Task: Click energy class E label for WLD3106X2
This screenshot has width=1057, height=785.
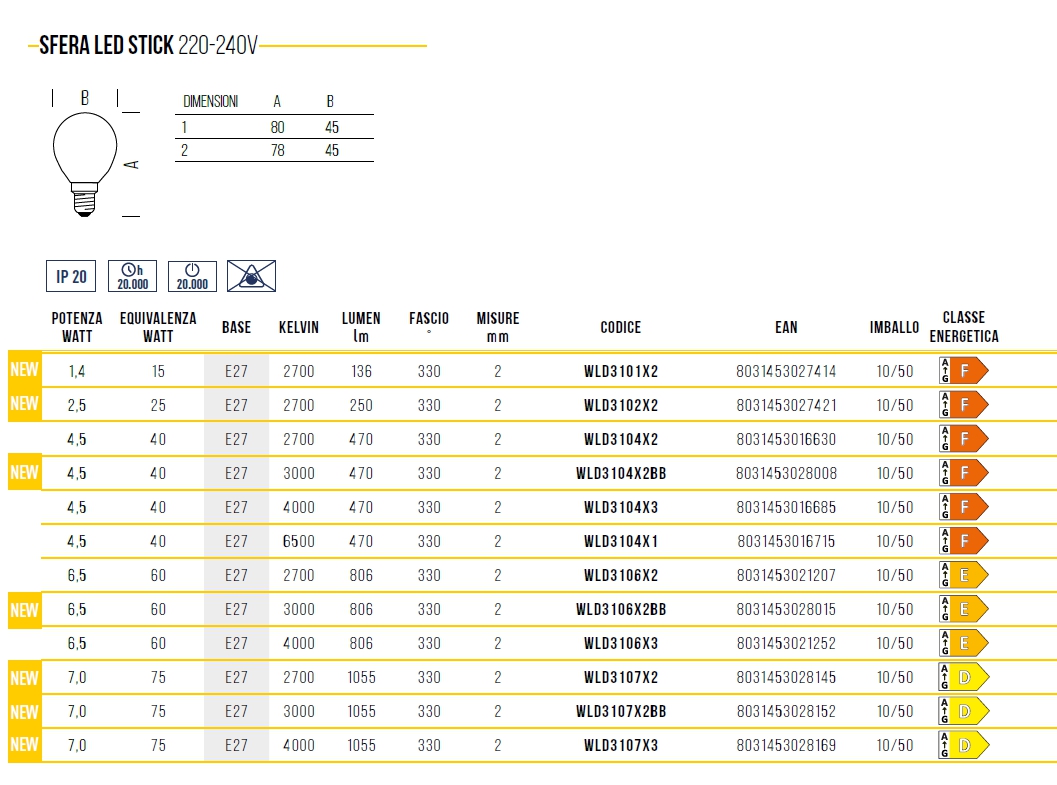Action: [x=963, y=575]
